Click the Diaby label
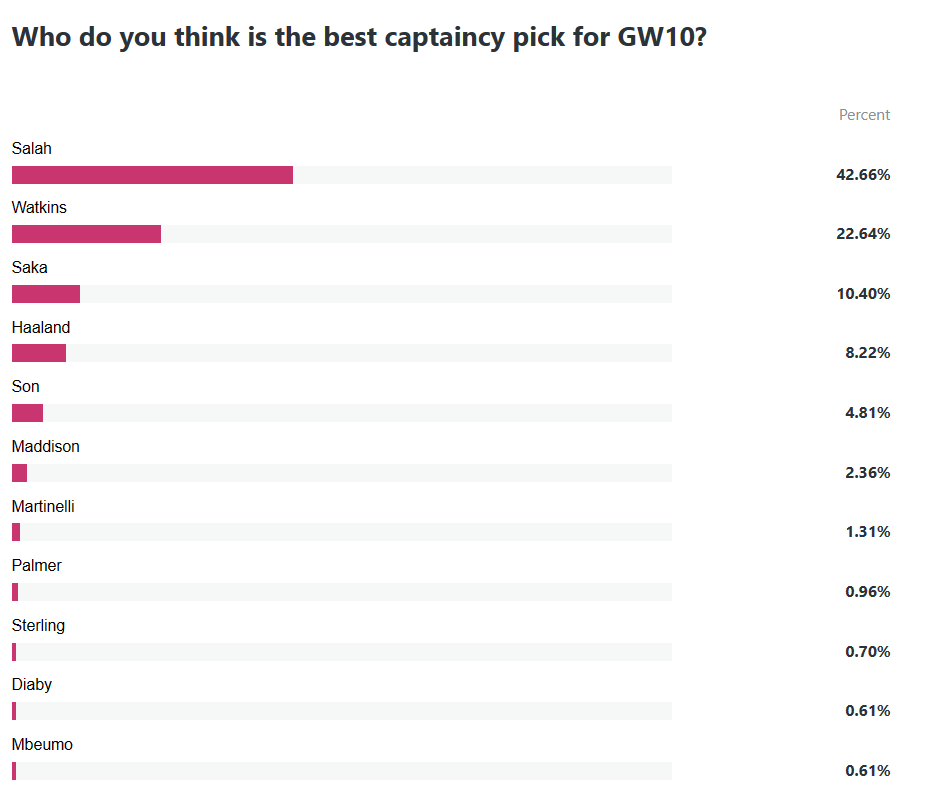944x793 pixels. [x=32, y=685]
